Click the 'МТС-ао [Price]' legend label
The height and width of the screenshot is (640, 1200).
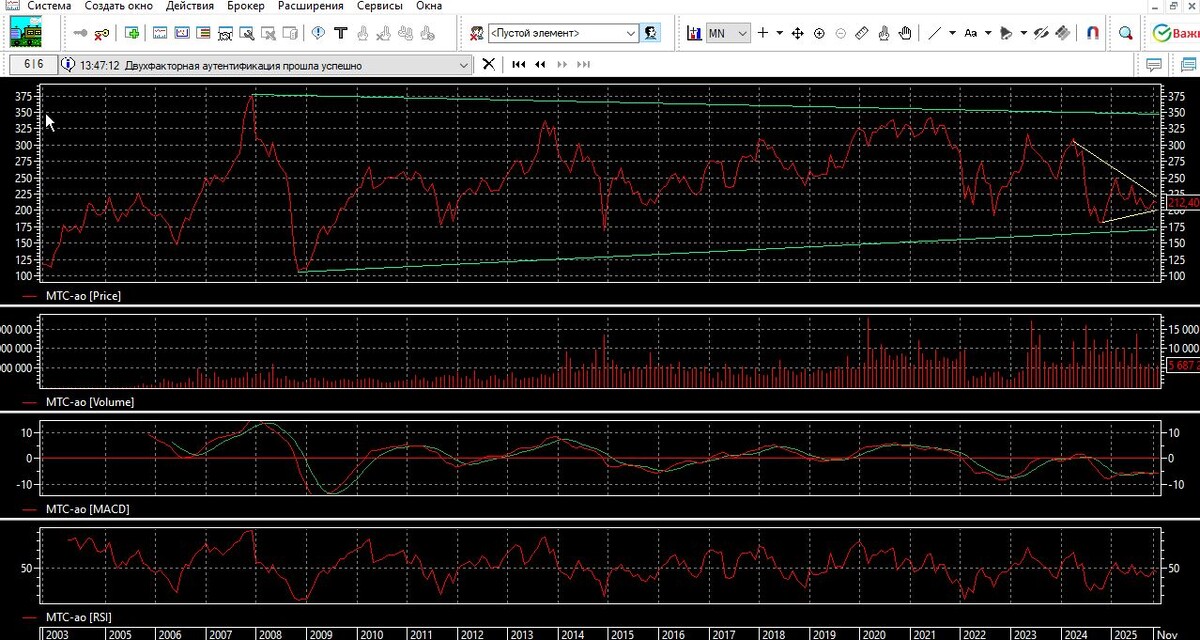[83, 296]
